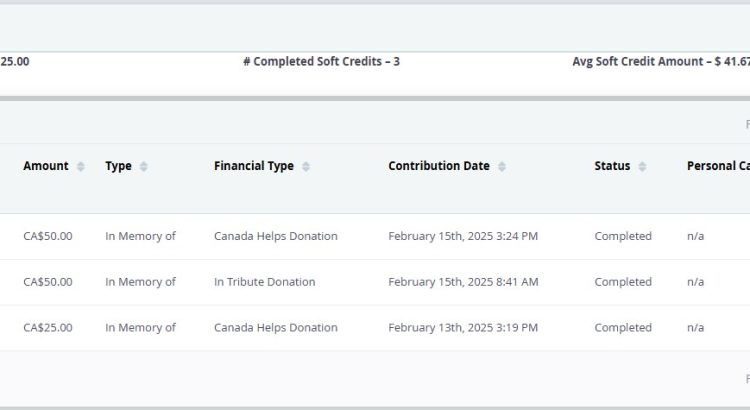This screenshot has height=410, width=750.
Task: Select the Status column header label
Action: tap(612, 166)
